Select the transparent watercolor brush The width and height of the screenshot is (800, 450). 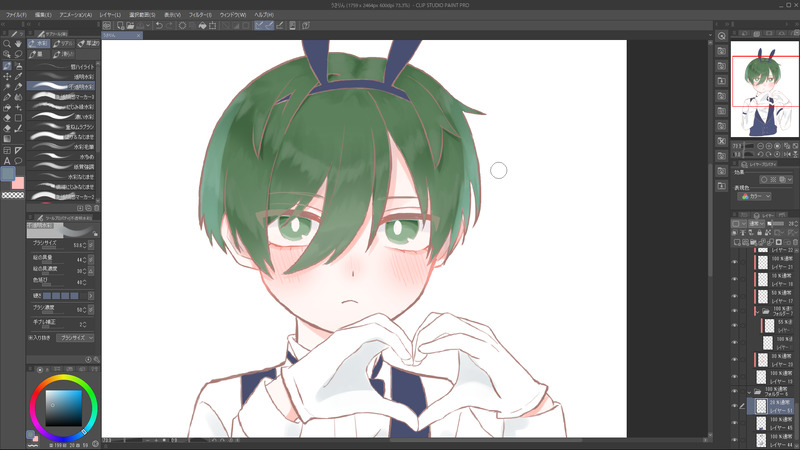click(61, 77)
